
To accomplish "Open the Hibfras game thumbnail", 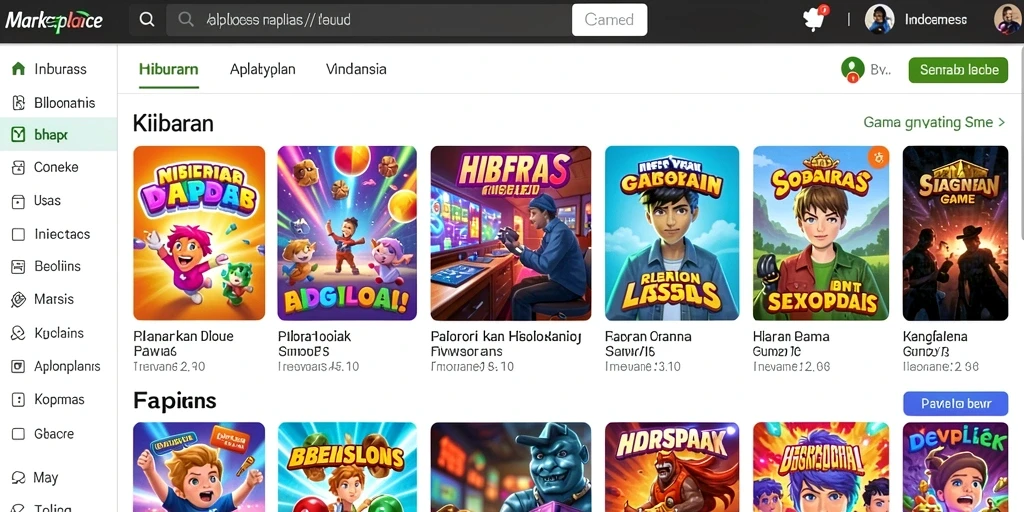I will [511, 233].
